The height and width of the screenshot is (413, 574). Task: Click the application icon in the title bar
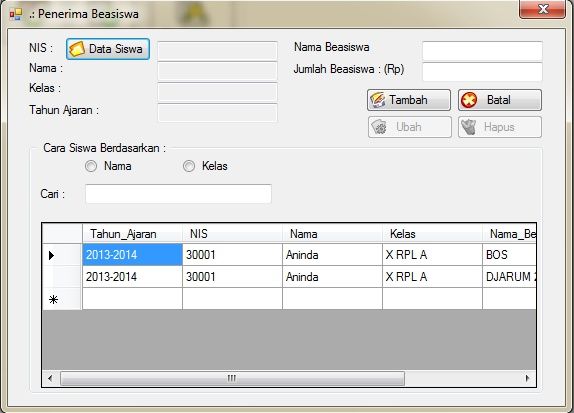click(x=16, y=14)
